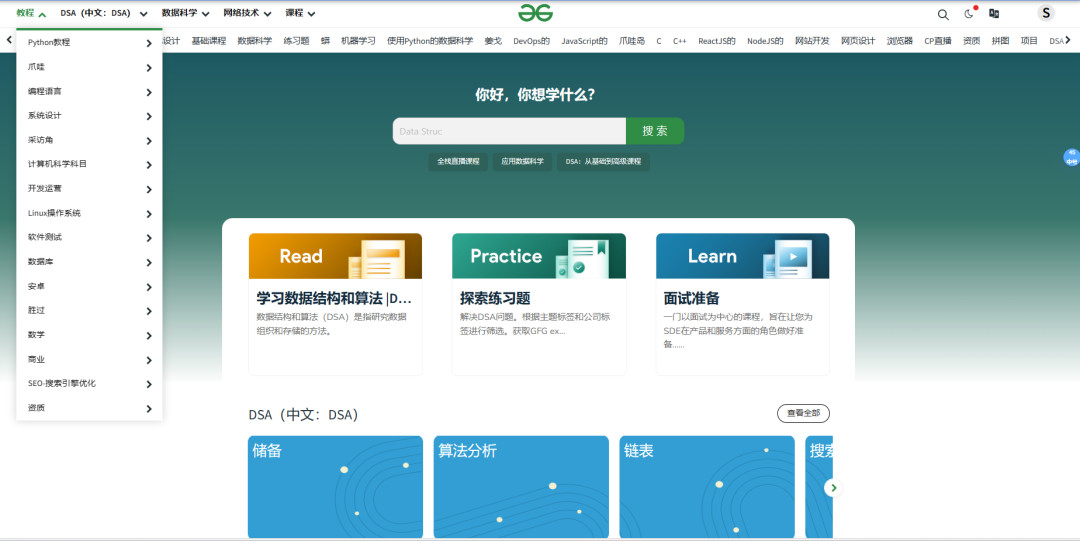Expand the 爪哇 submenu entry

[90, 67]
